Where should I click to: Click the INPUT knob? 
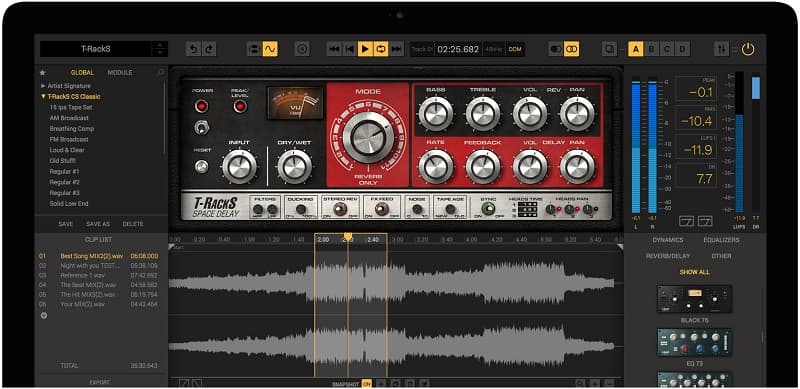point(239,166)
